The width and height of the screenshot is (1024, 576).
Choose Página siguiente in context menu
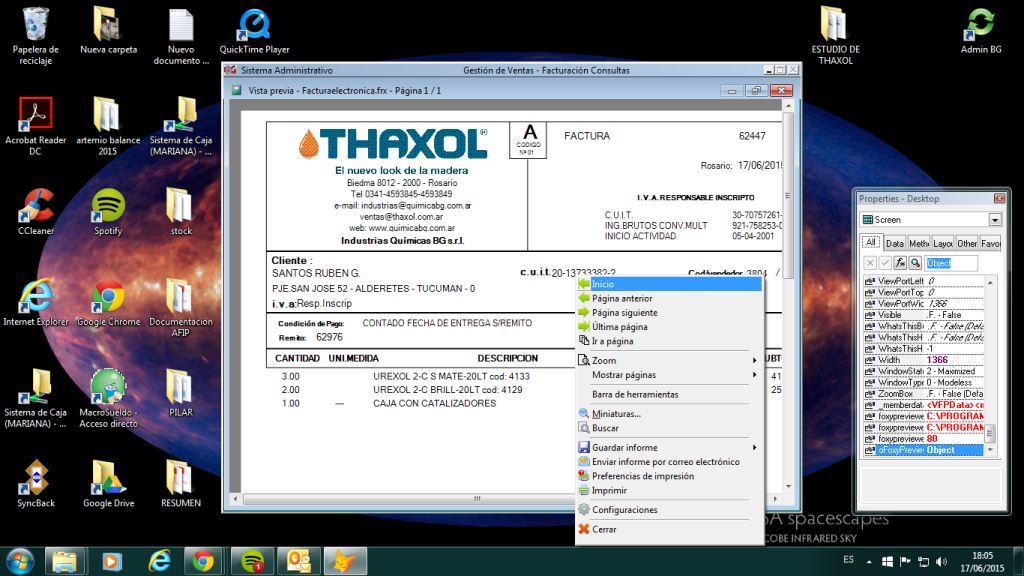669,313
